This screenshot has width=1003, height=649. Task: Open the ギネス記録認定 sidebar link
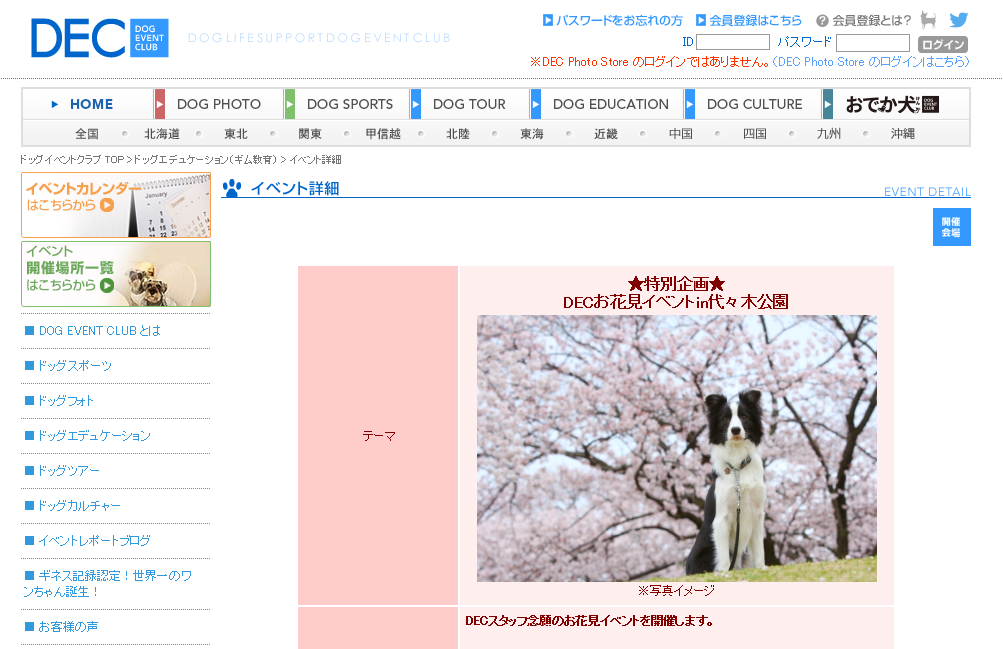107,584
